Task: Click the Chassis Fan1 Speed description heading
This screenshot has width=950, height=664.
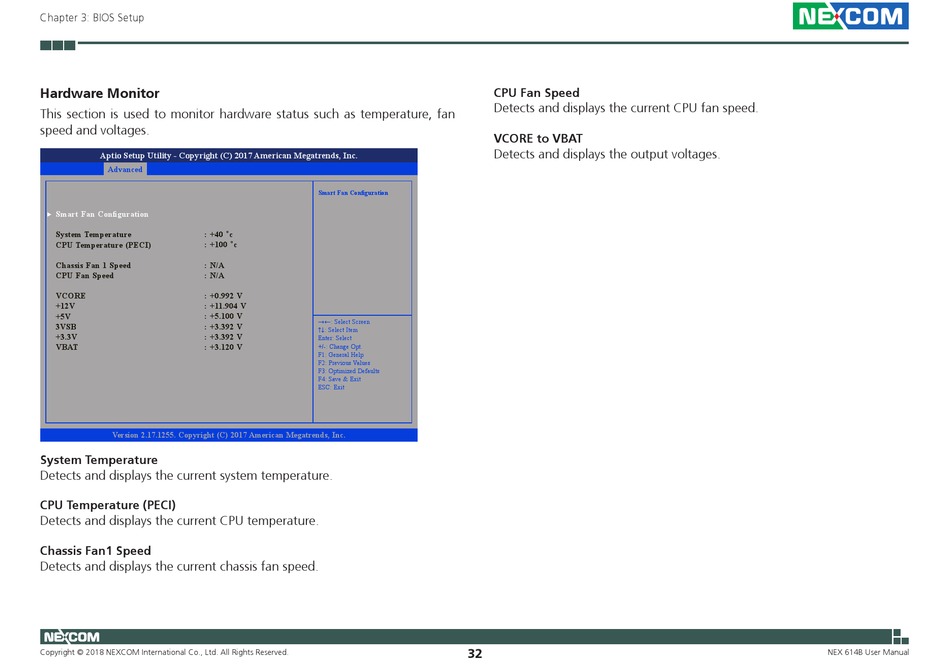Action: (95, 551)
